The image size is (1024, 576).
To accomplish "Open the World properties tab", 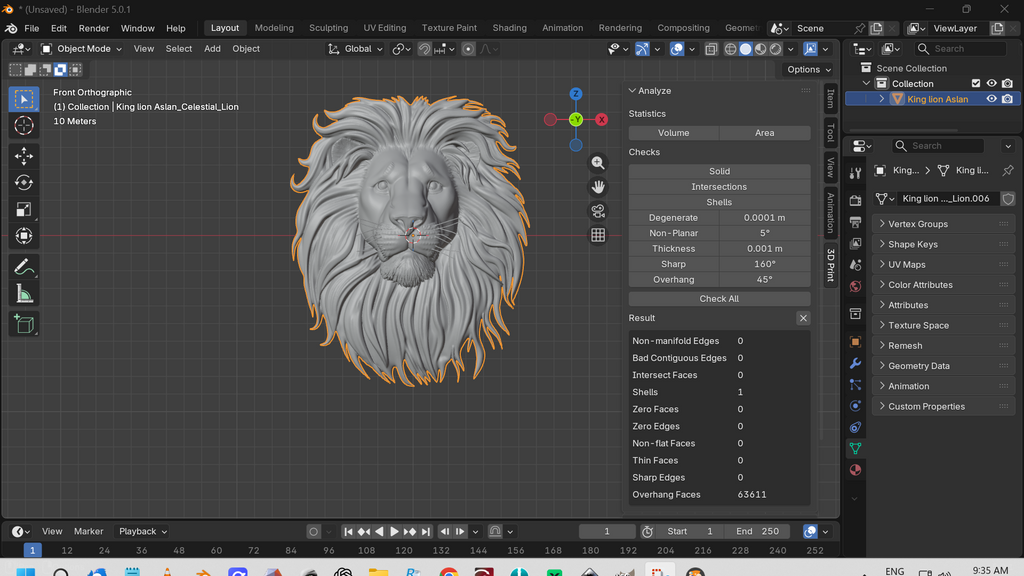I will click(x=856, y=286).
